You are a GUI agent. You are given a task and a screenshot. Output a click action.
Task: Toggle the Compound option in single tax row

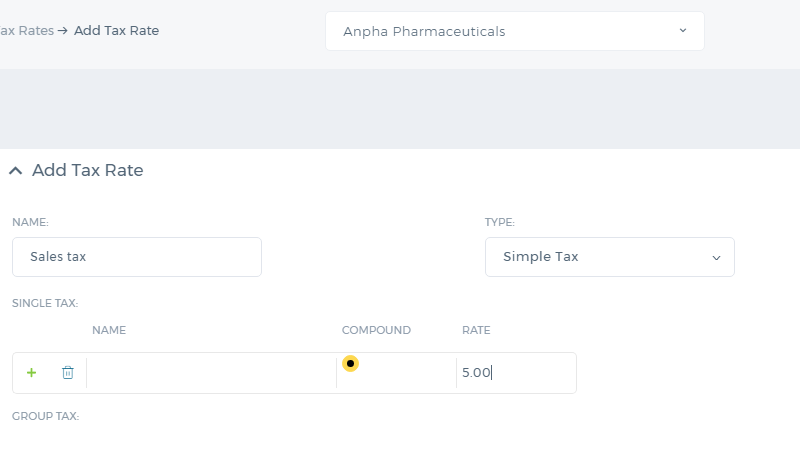(x=351, y=364)
